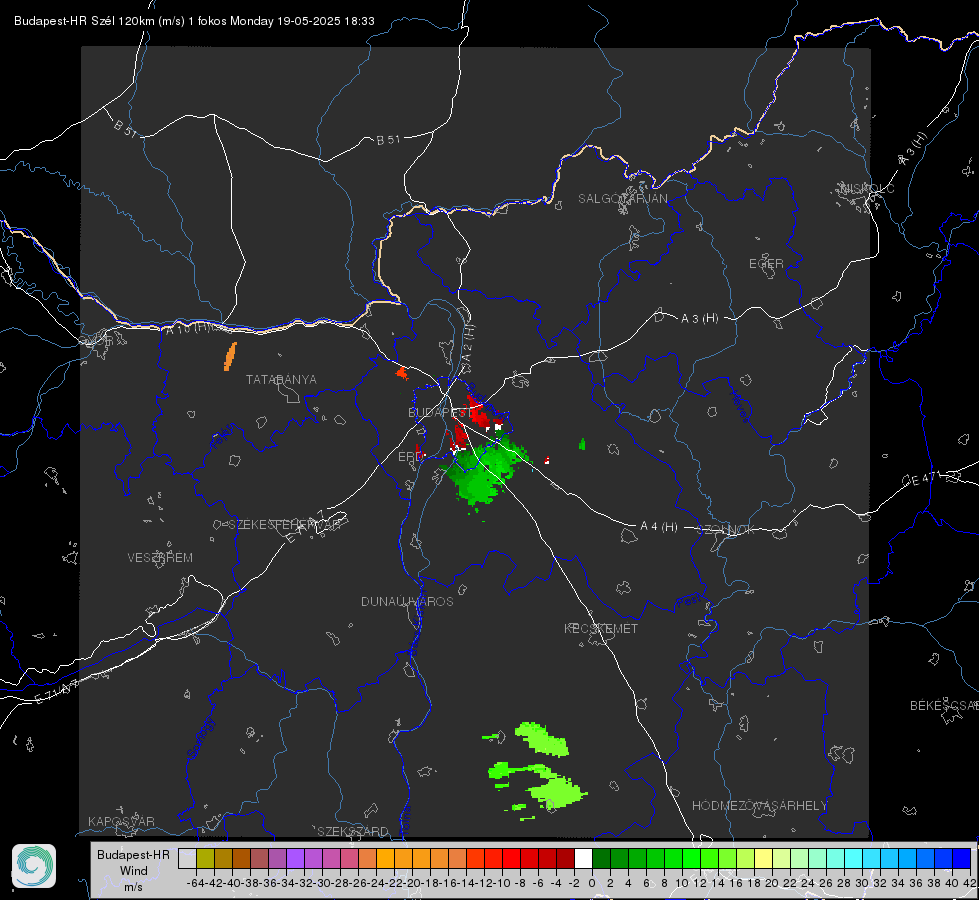This screenshot has width=979, height=900.
Task: Click the SALGÓTARJÁN city label
Action: pos(622,199)
